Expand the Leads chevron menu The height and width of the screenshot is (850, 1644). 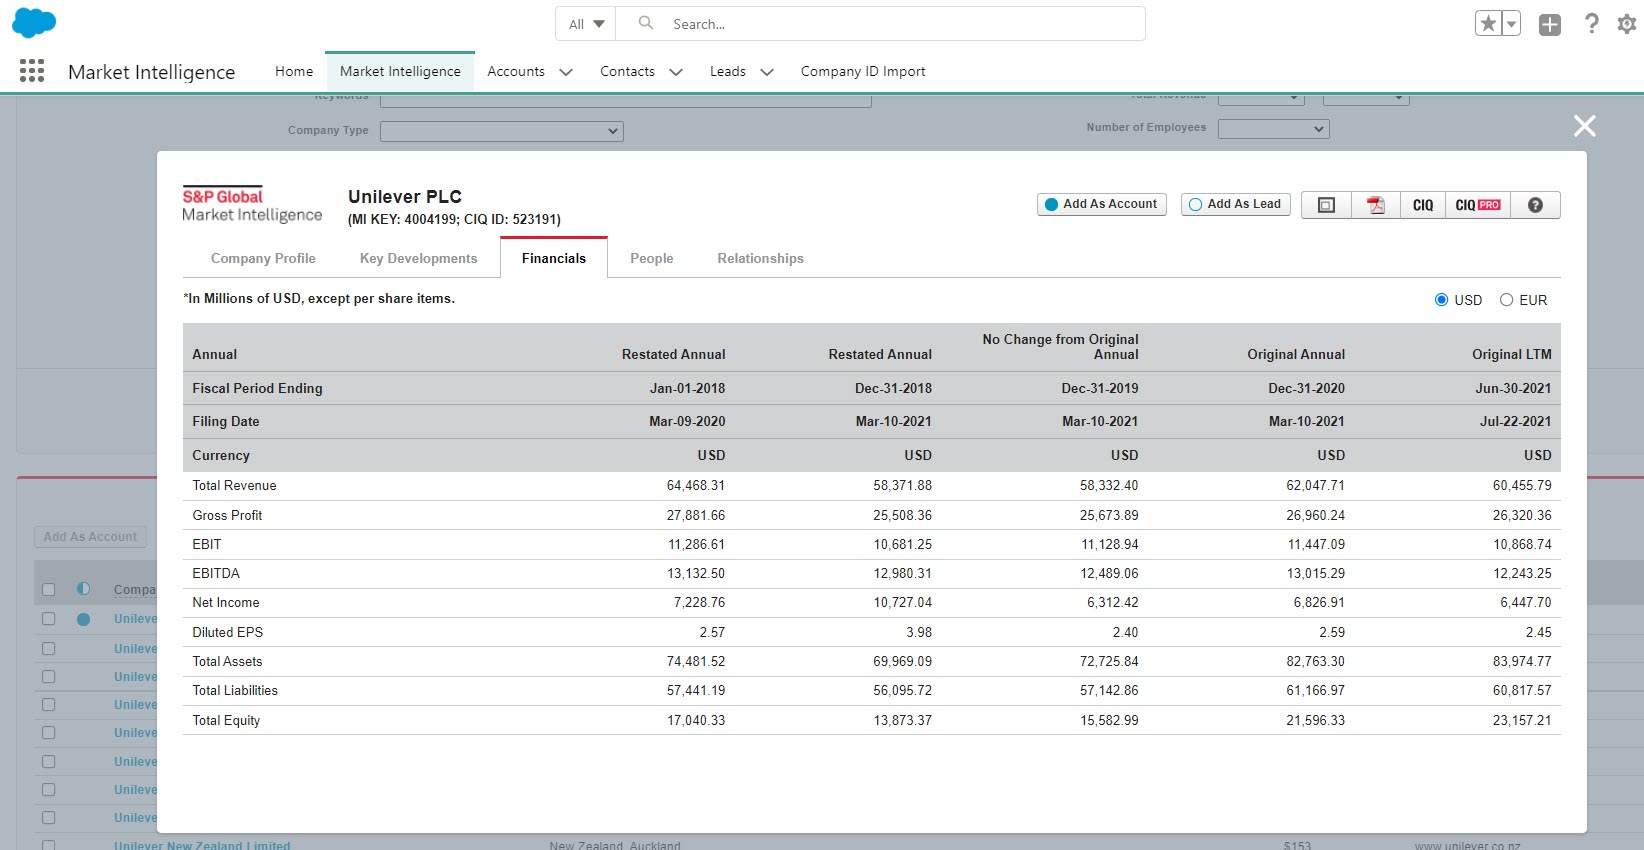767,72
